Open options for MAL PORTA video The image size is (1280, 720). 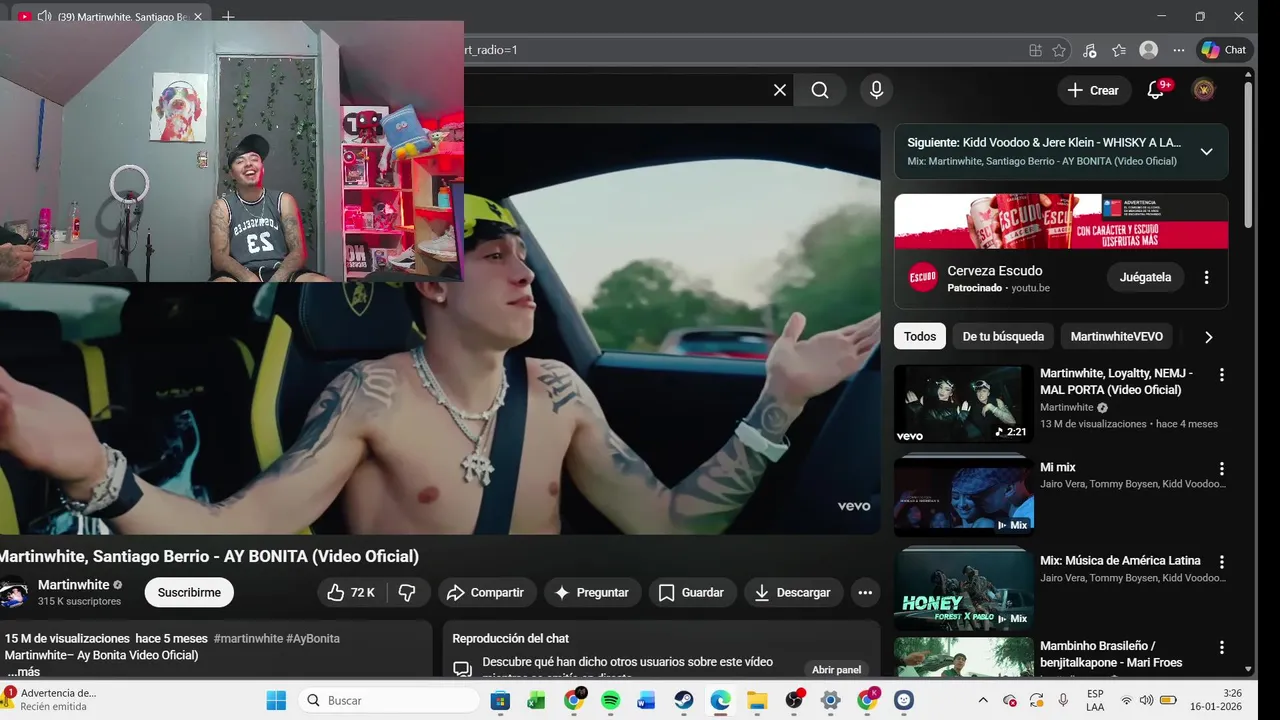click(x=1221, y=375)
